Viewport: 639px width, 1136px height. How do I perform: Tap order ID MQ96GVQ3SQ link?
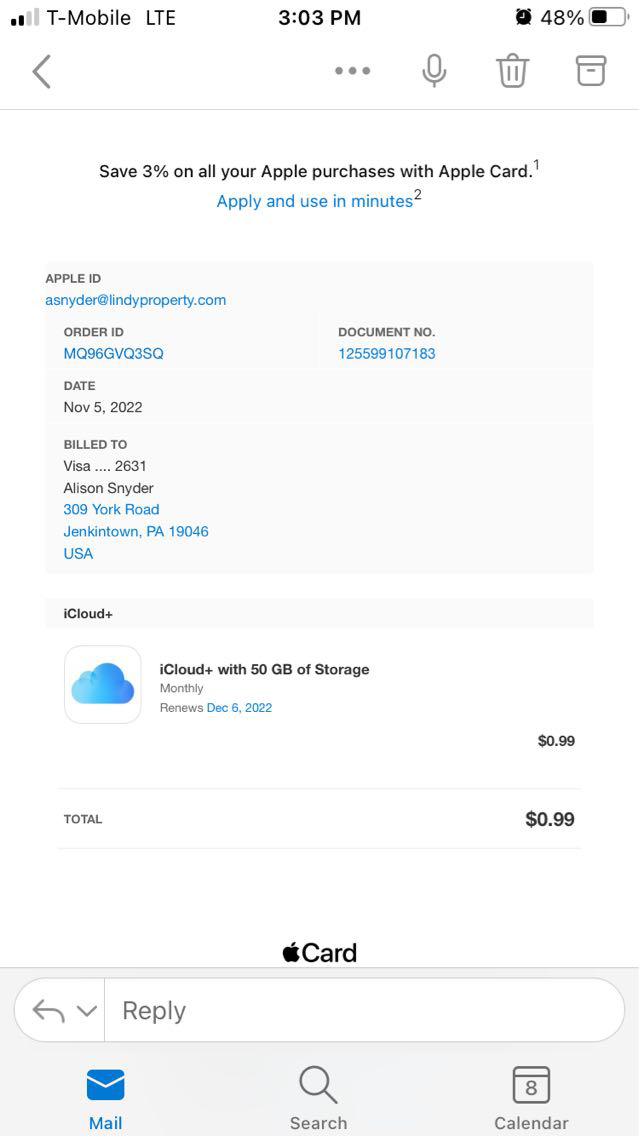click(113, 353)
